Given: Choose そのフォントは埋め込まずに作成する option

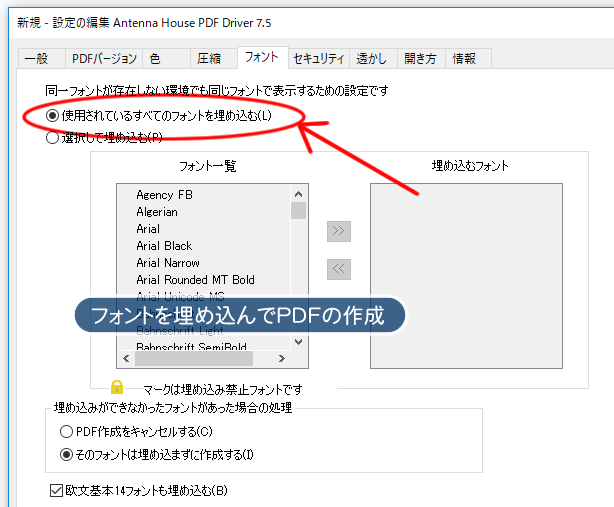Looking at the screenshot, I should [x=157, y=455].
